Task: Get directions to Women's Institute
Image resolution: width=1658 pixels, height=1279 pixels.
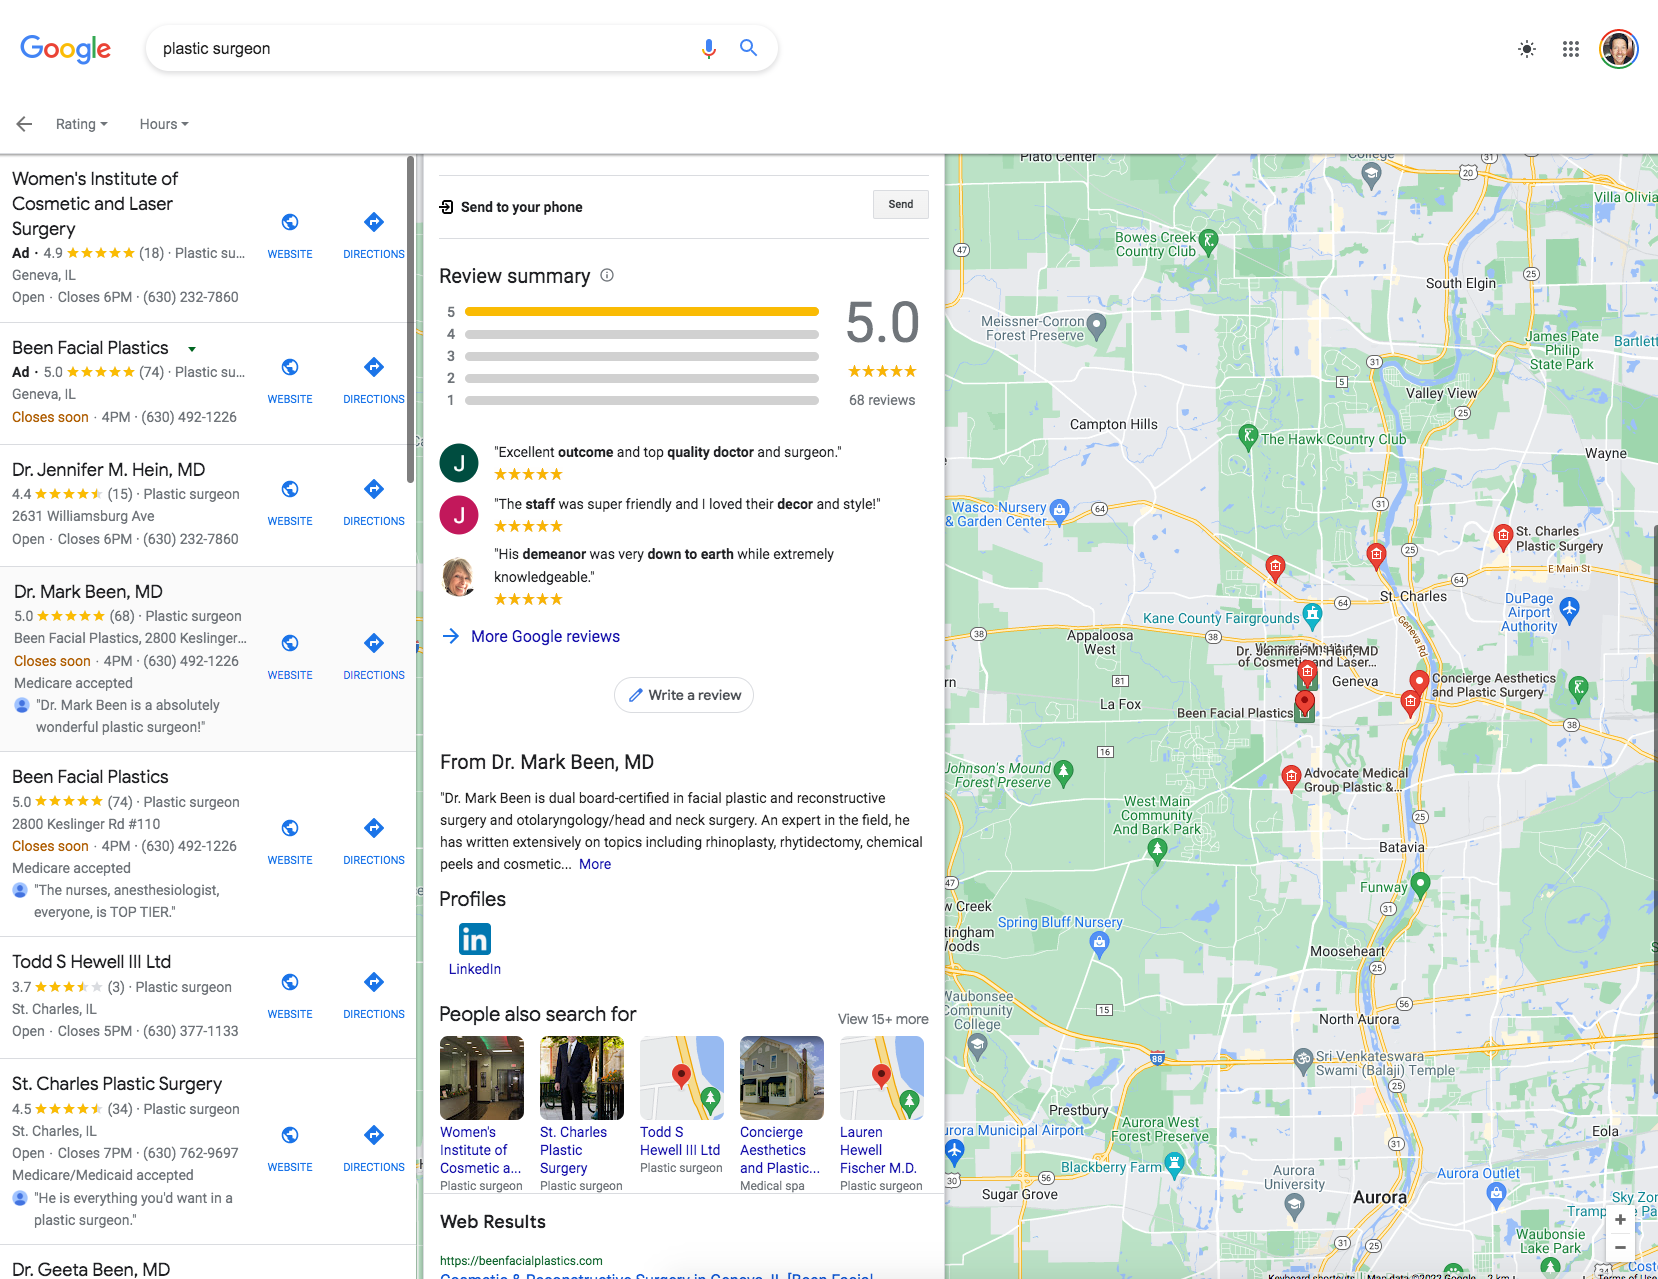Action: click(x=374, y=222)
